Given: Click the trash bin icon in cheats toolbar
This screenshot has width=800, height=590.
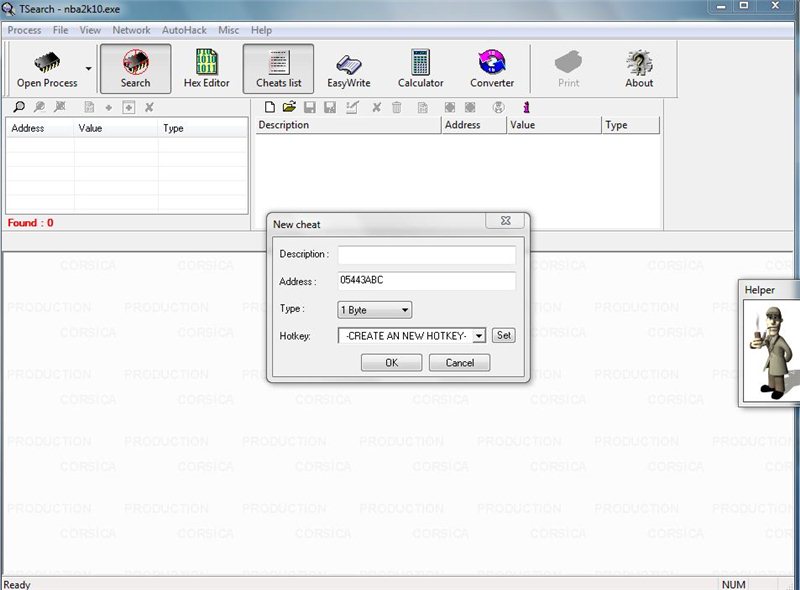Looking at the screenshot, I should click(396, 107).
